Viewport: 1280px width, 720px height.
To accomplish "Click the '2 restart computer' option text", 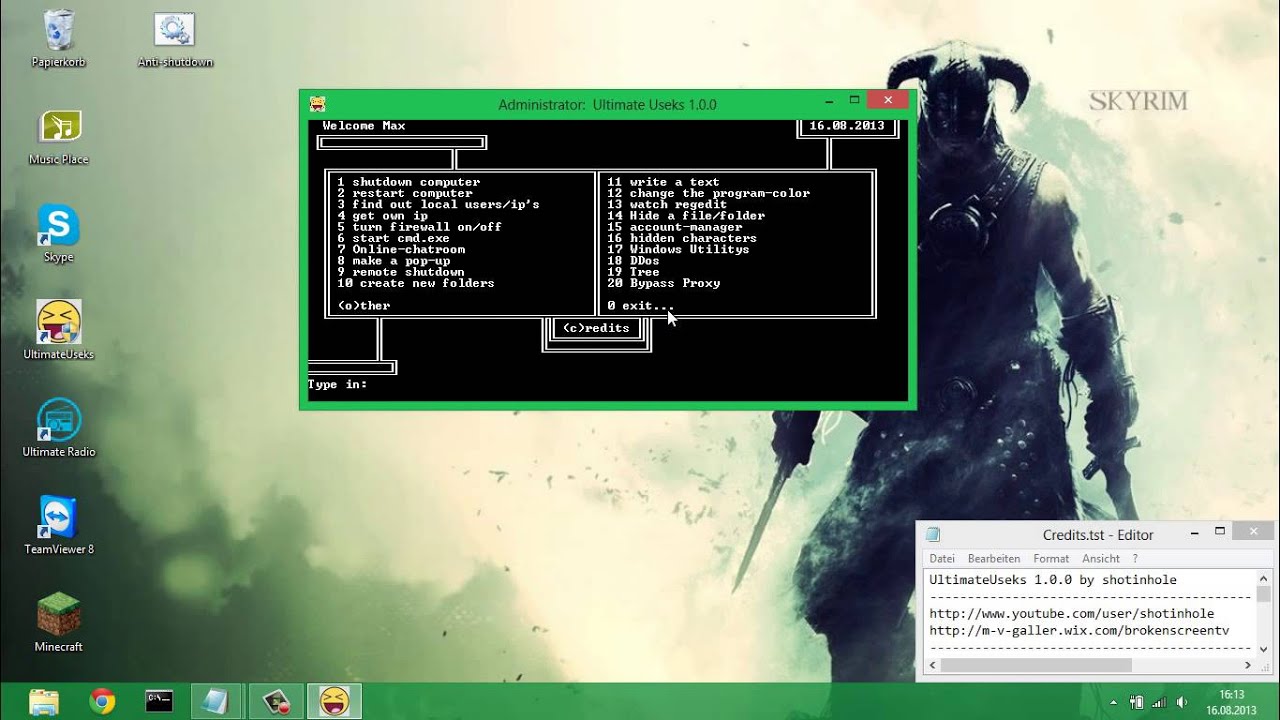I will pos(405,193).
